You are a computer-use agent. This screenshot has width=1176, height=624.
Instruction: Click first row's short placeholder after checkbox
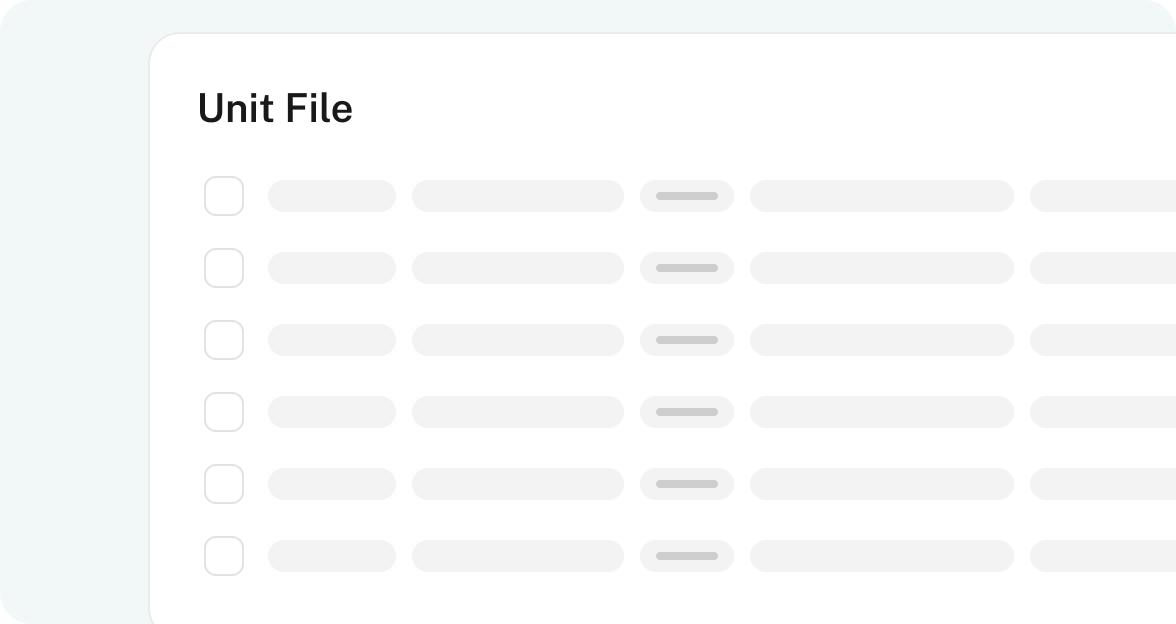click(x=332, y=196)
